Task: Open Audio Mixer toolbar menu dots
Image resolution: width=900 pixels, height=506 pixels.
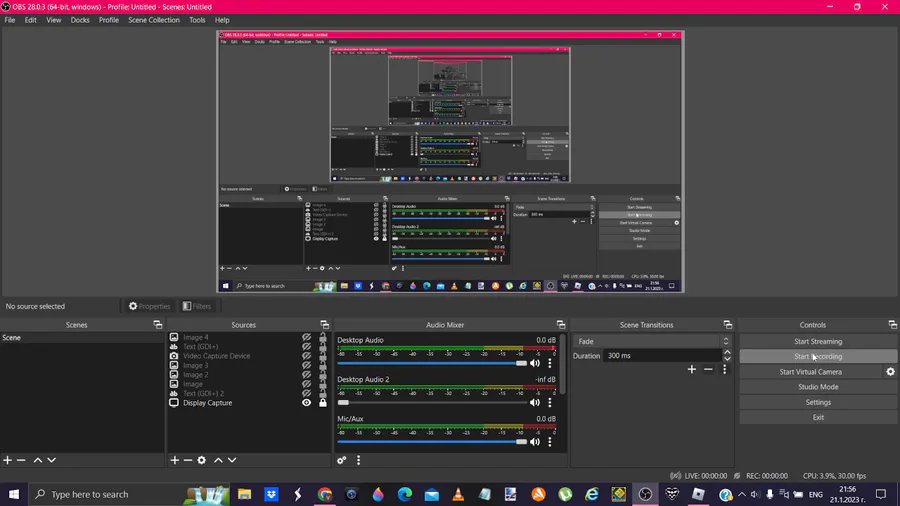Action: [x=359, y=460]
